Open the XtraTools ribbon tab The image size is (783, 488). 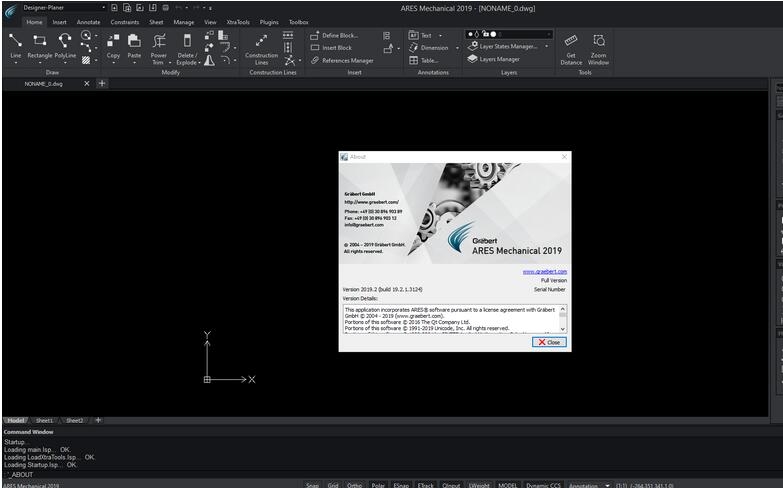(x=238, y=21)
